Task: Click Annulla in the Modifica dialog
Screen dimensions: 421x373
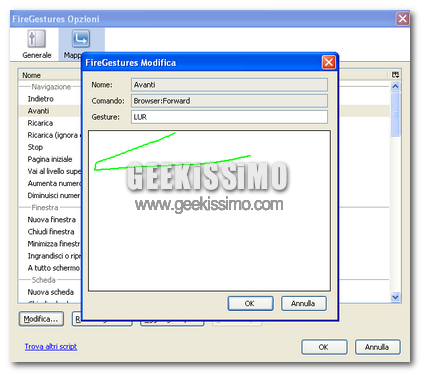Action: [x=303, y=303]
